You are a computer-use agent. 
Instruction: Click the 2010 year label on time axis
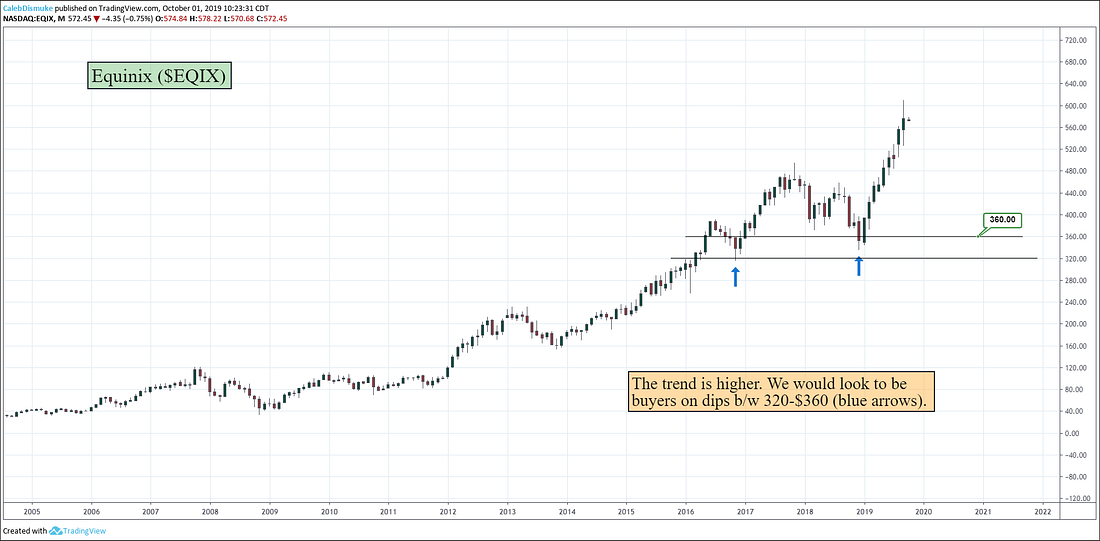pyautogui.click(x=329, y=513)
